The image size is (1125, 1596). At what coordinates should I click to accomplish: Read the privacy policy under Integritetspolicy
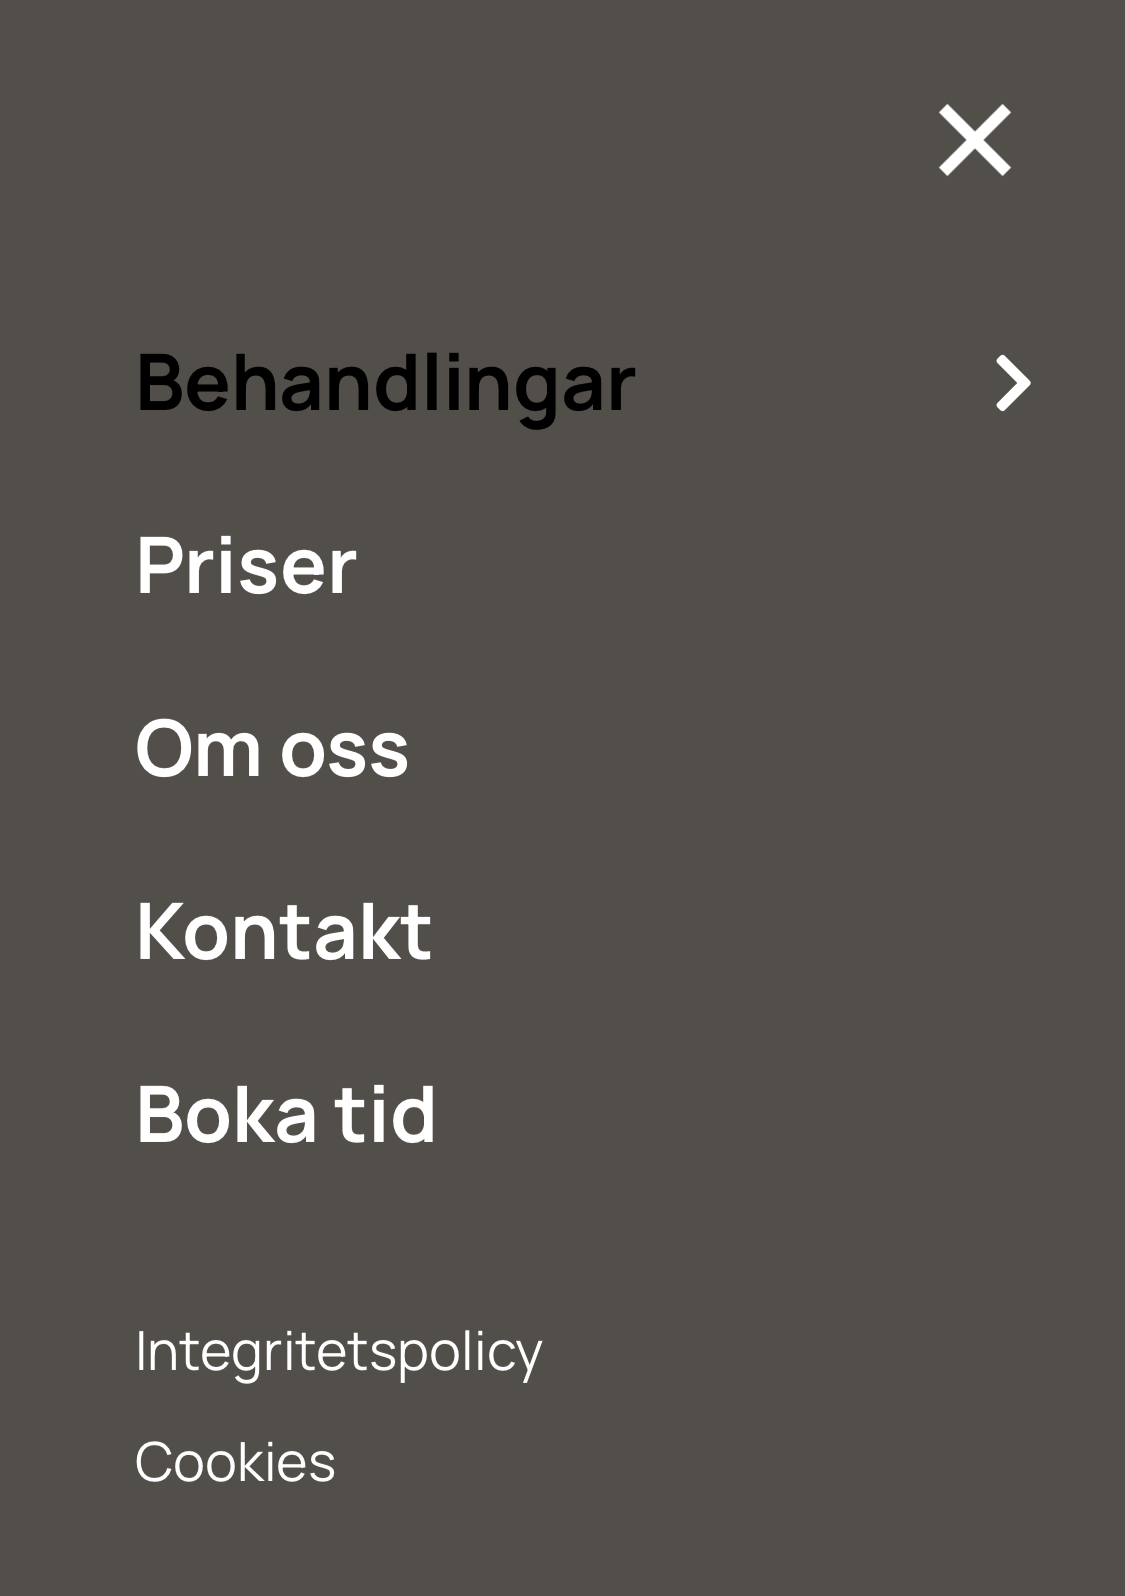click(338, 1352)
